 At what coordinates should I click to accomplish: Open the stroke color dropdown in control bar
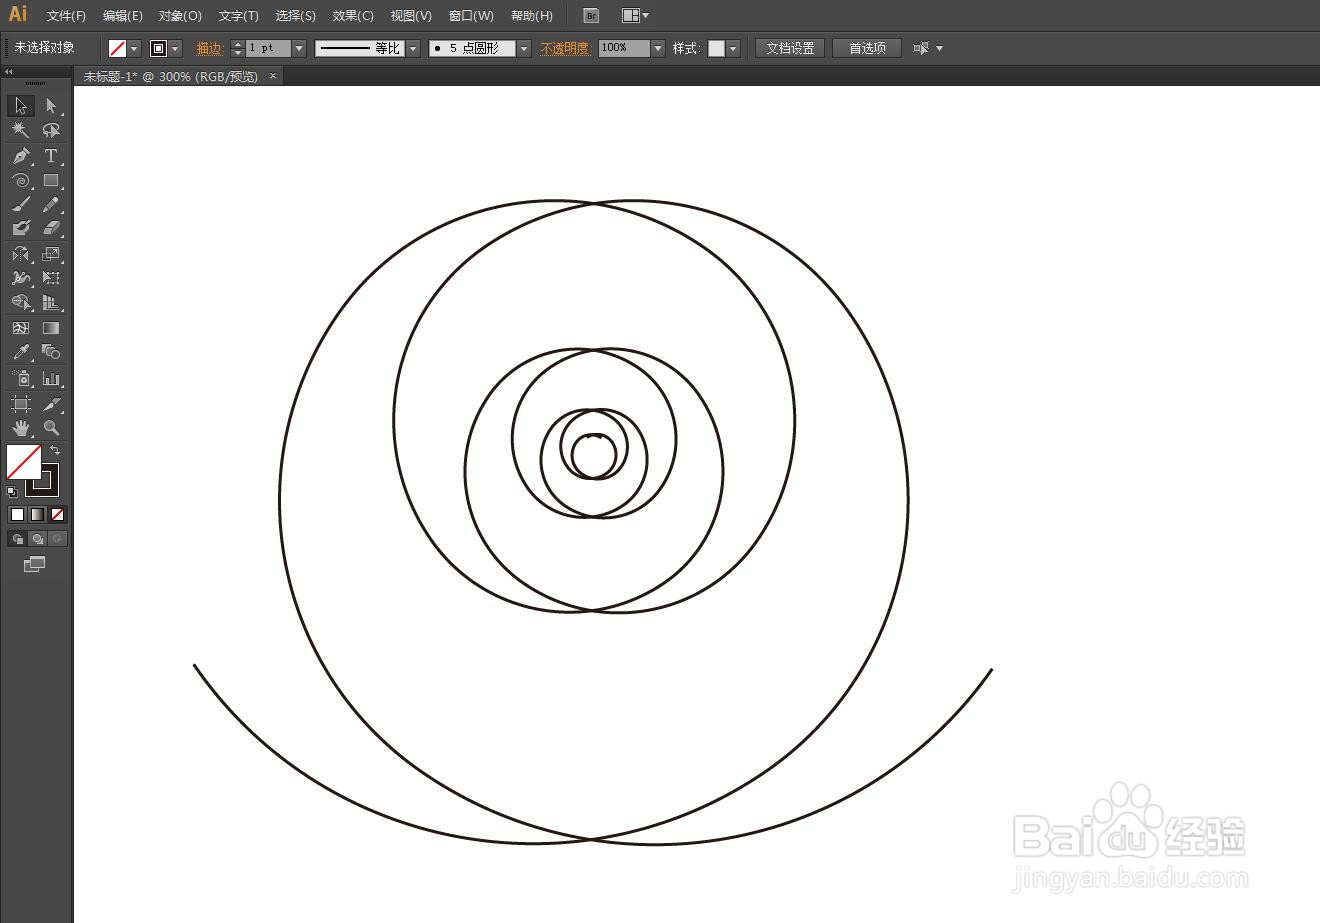176,48
